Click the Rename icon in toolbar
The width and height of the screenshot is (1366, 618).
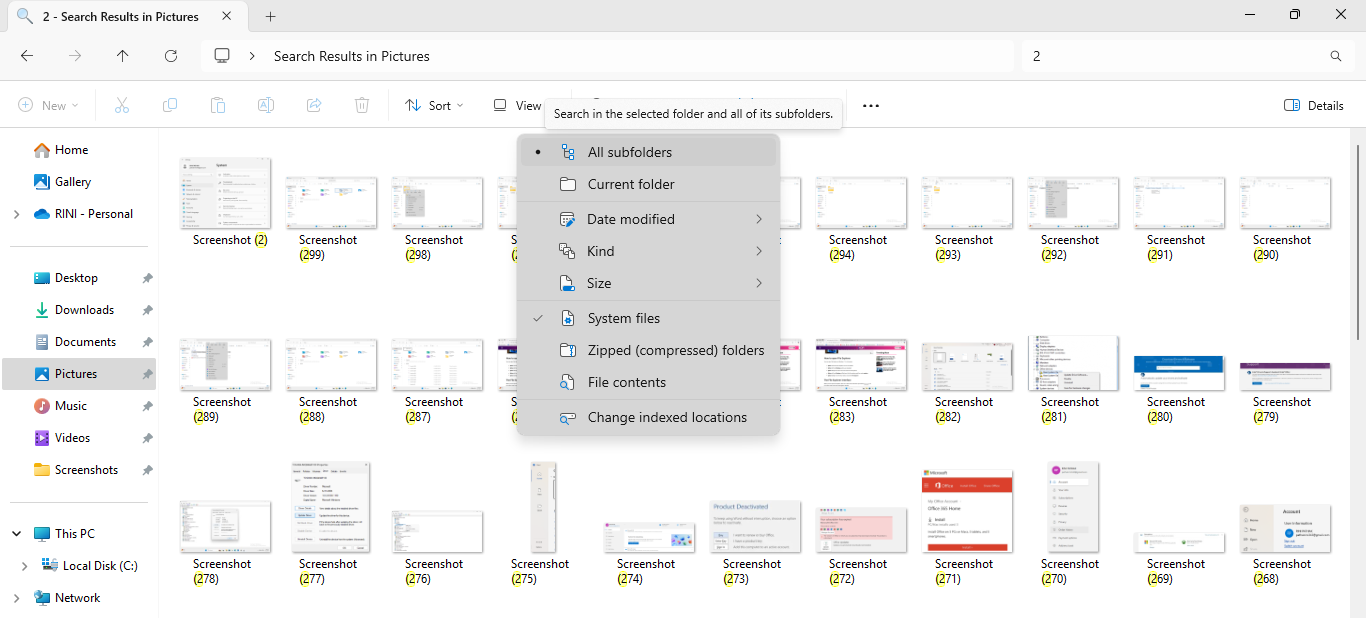point(266,105)
